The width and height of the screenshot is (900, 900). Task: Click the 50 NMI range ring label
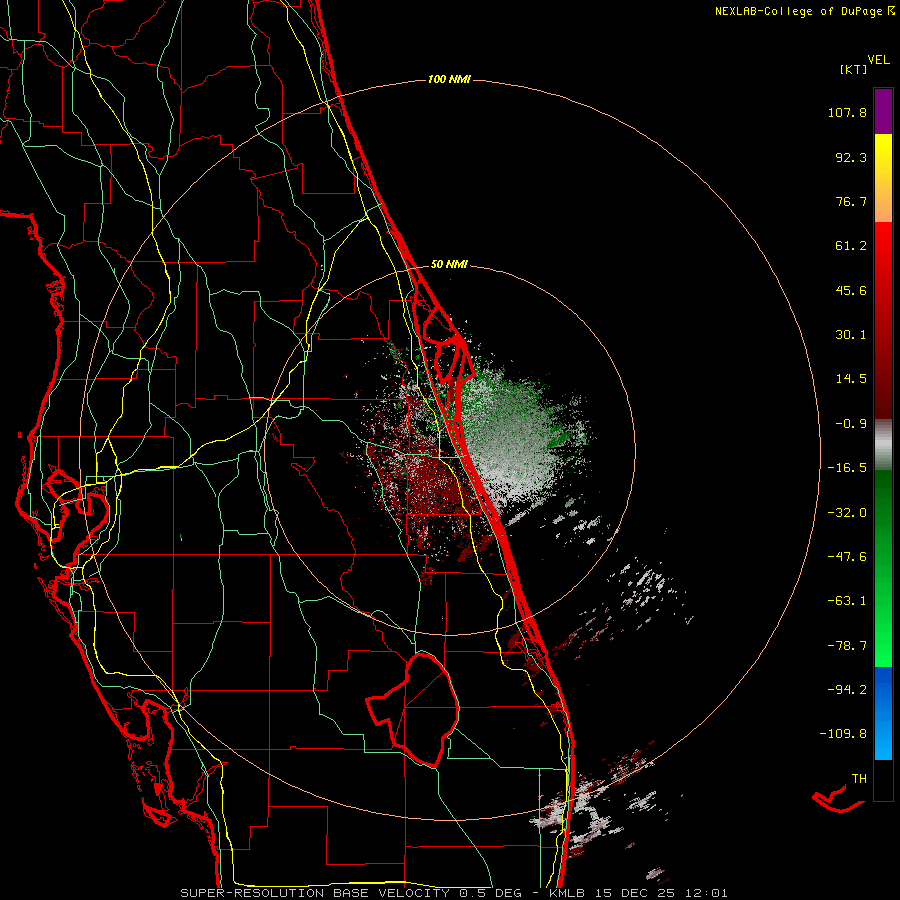(x=449, y=264)
